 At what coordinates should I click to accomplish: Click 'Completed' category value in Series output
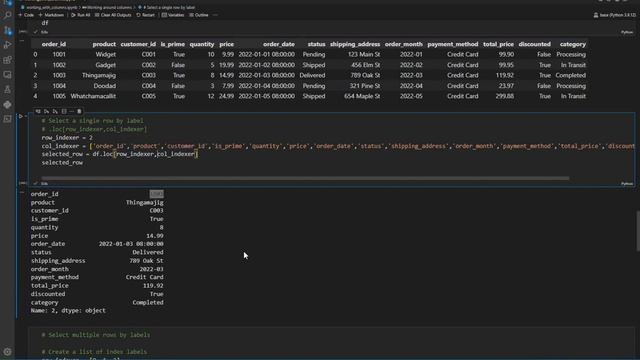(148, 302)
